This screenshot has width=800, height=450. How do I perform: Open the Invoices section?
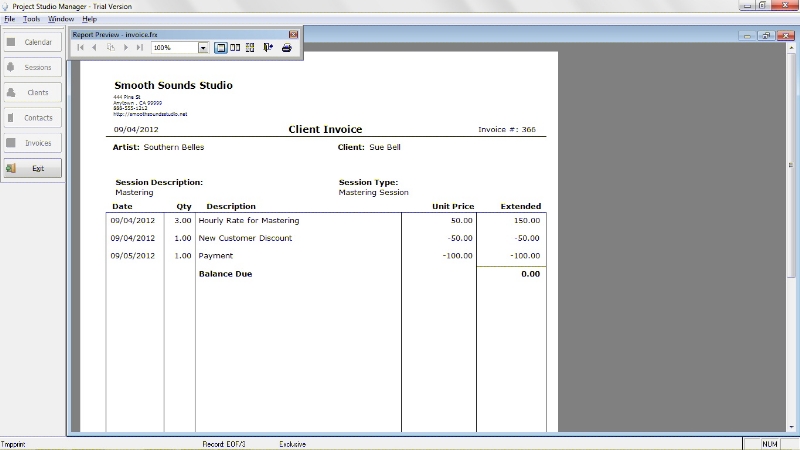tap(32, 143)
